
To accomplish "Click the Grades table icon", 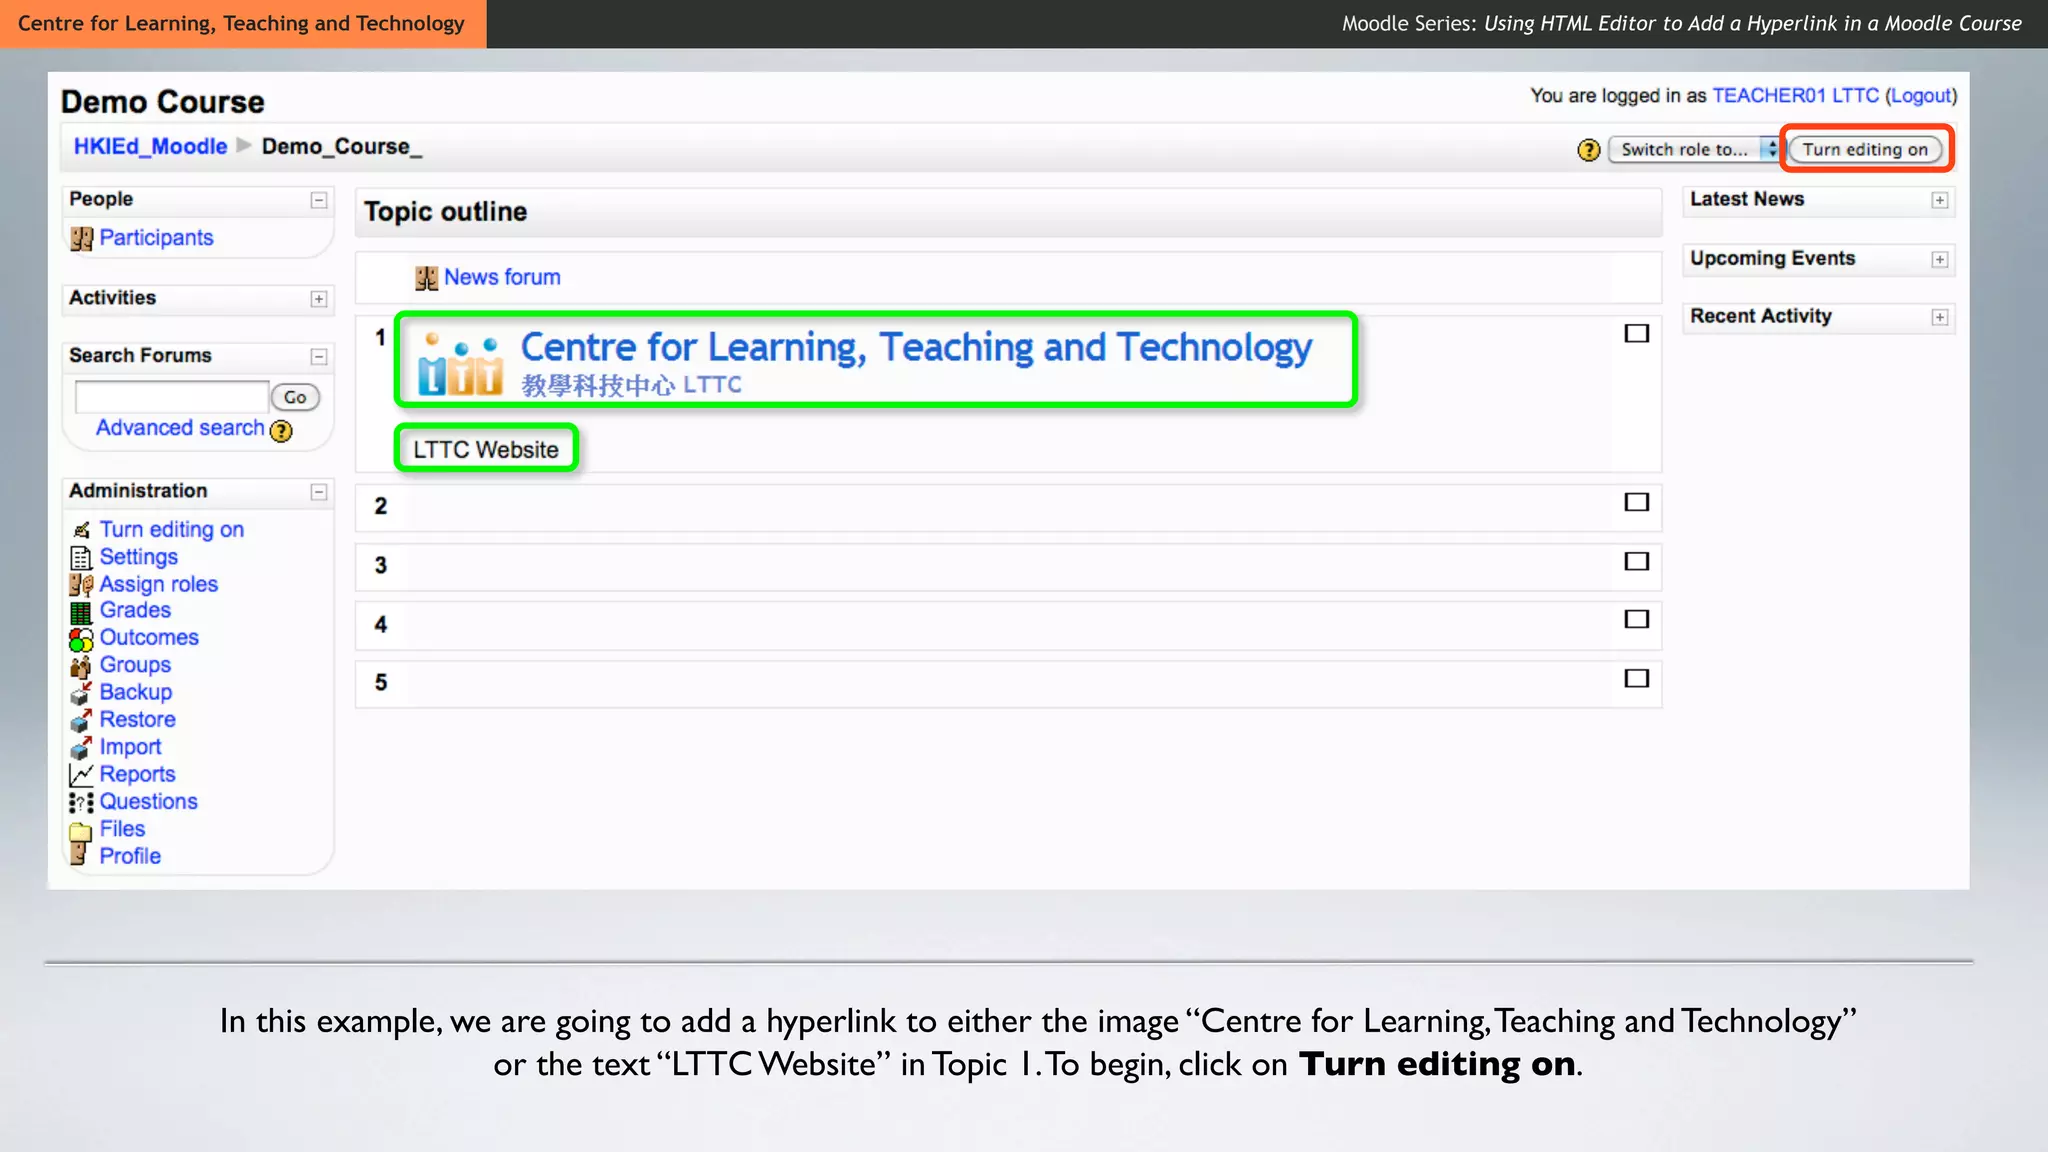I will point(81,612).
